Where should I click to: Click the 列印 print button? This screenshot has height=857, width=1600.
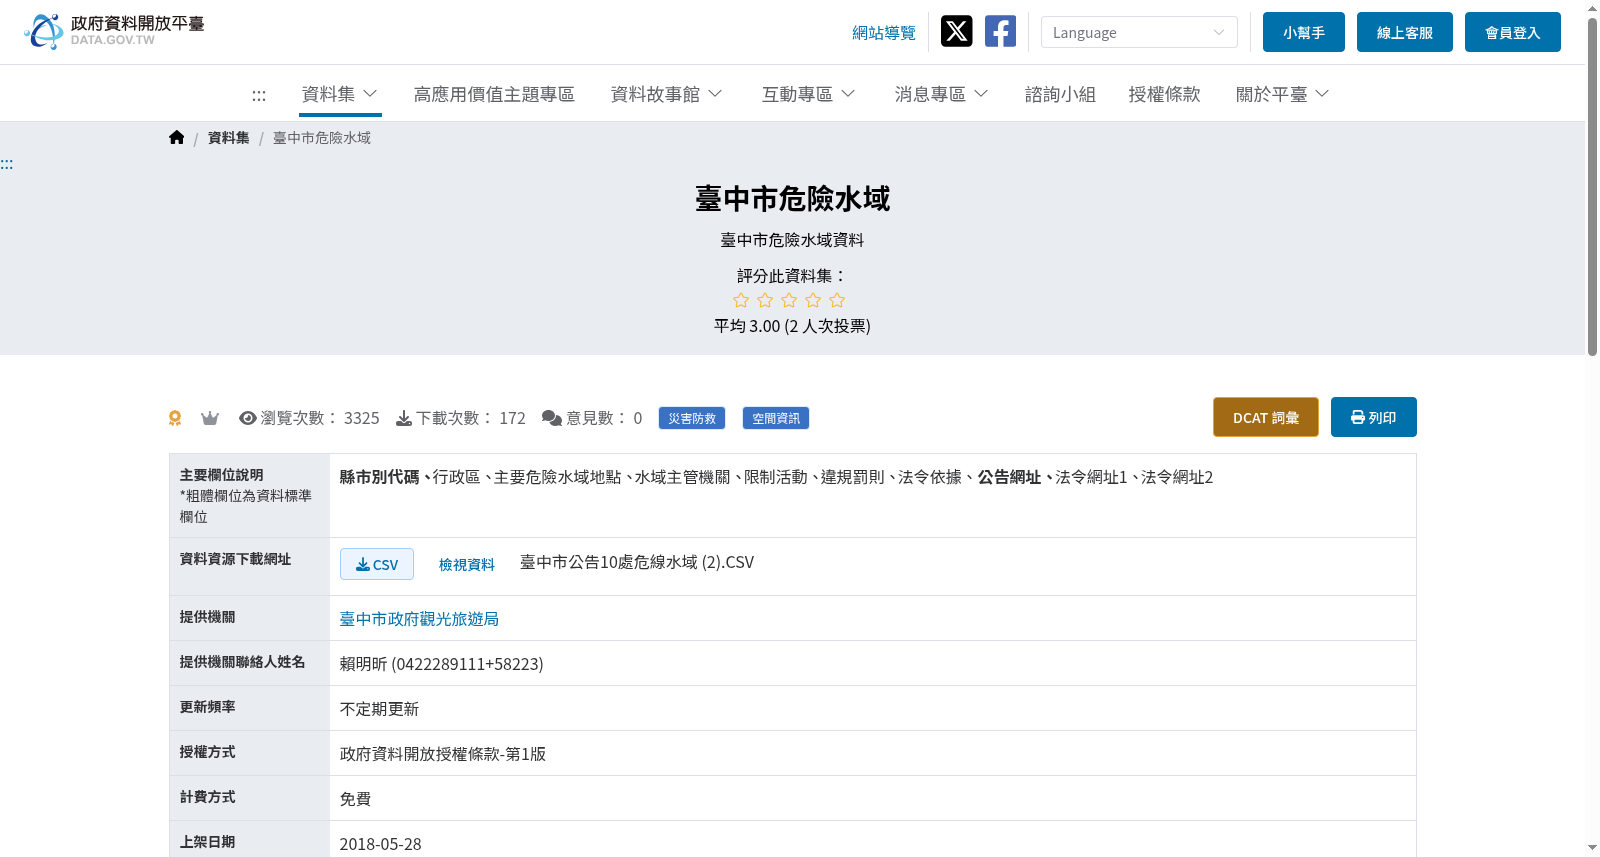pos(1374,417)
